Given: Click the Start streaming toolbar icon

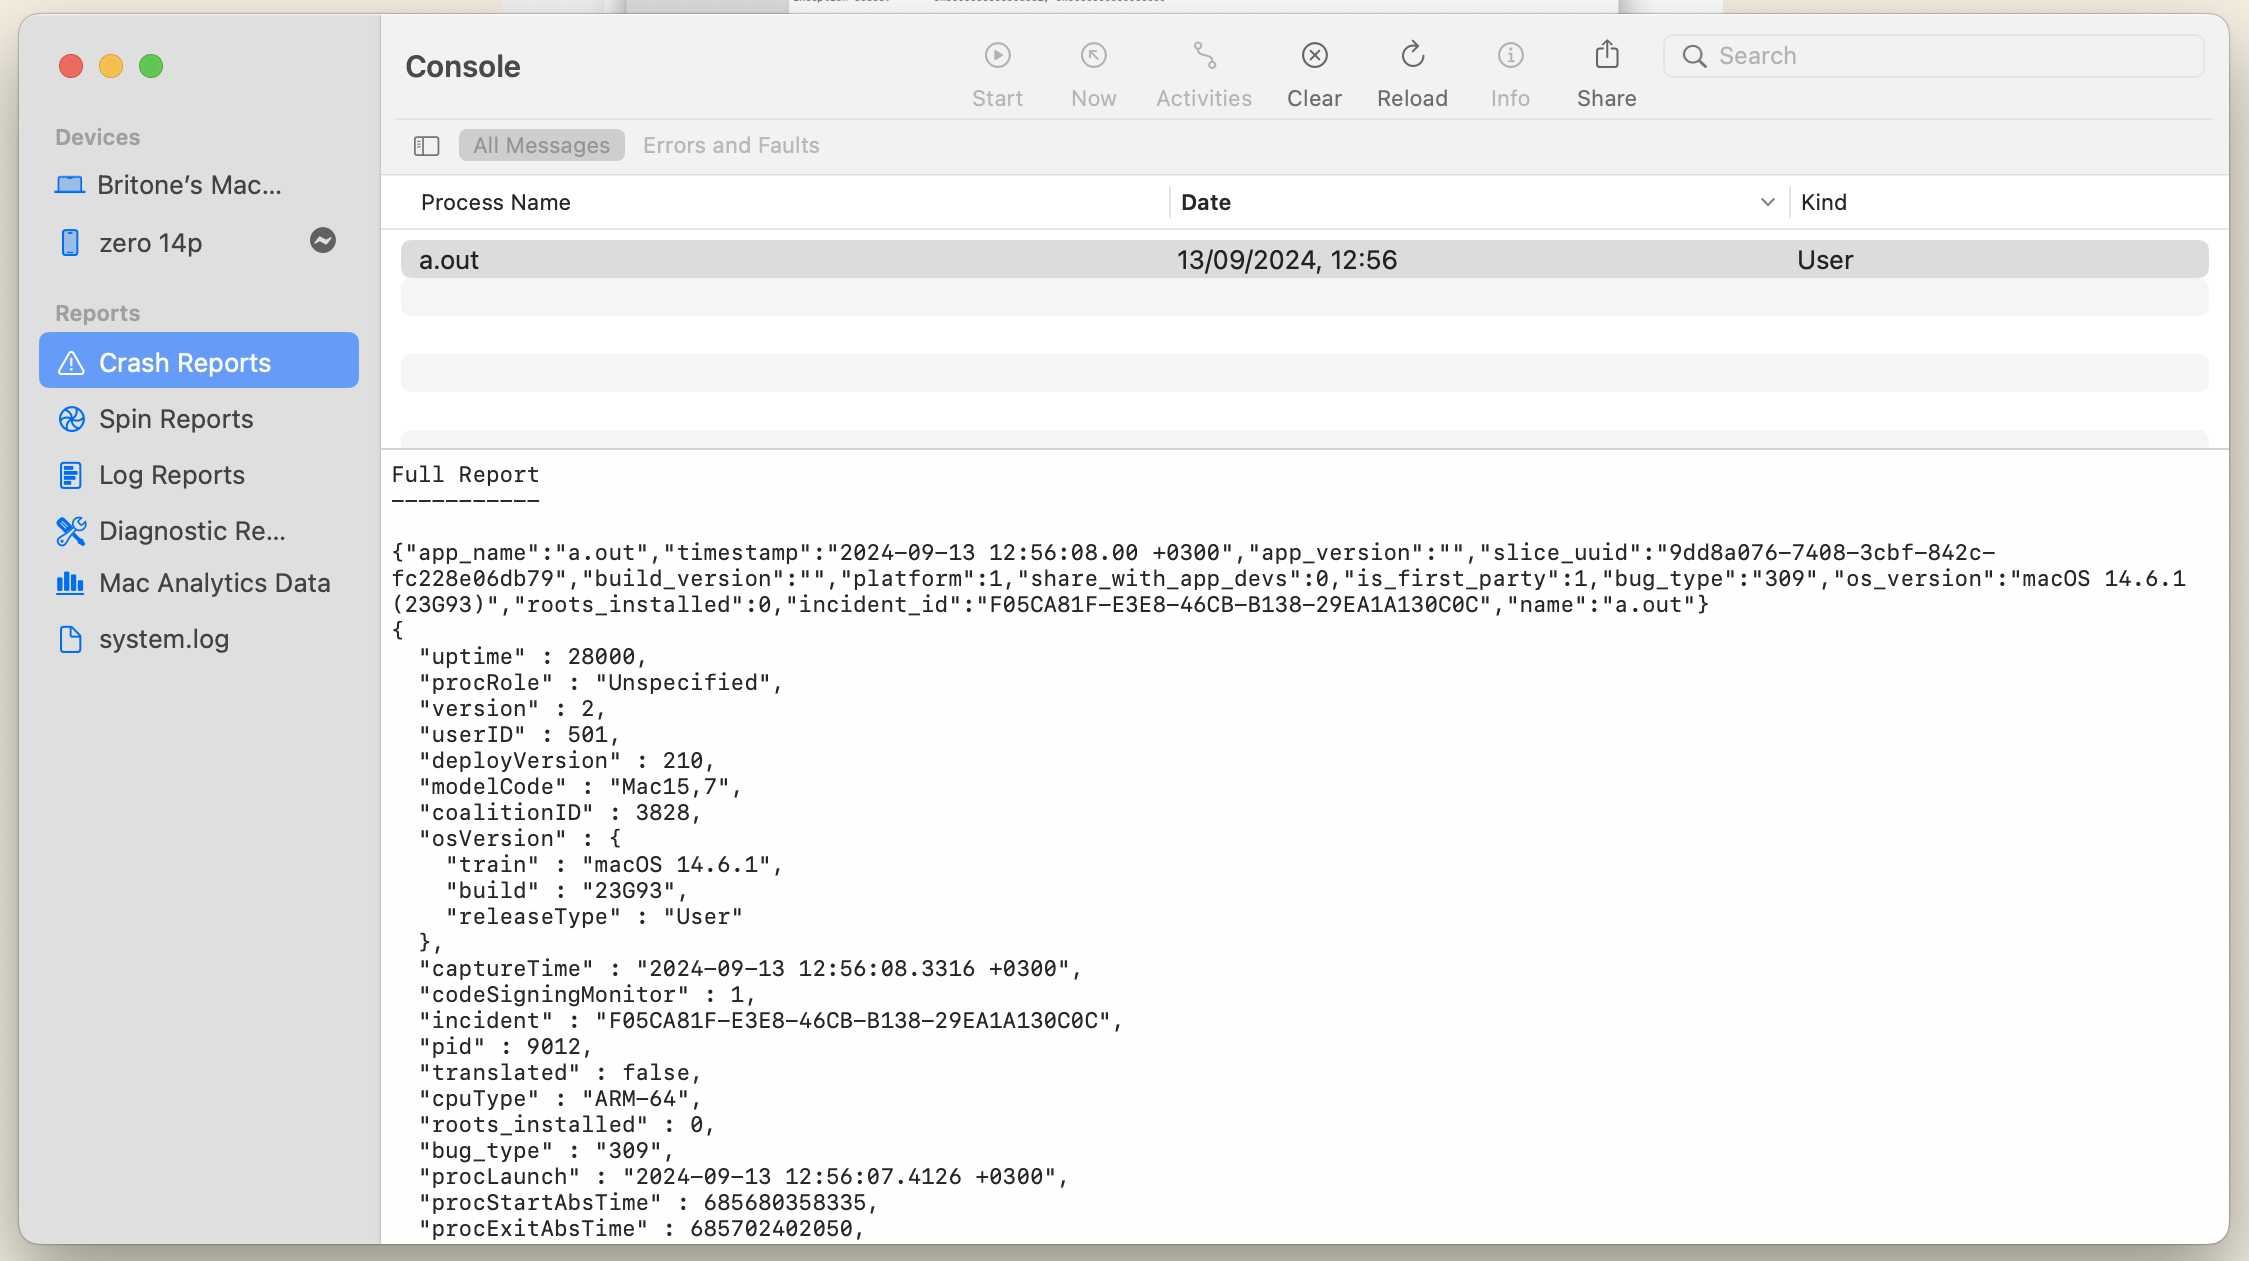Looking at the screenshot, I should pyautogui.click(x=997, y=56).
